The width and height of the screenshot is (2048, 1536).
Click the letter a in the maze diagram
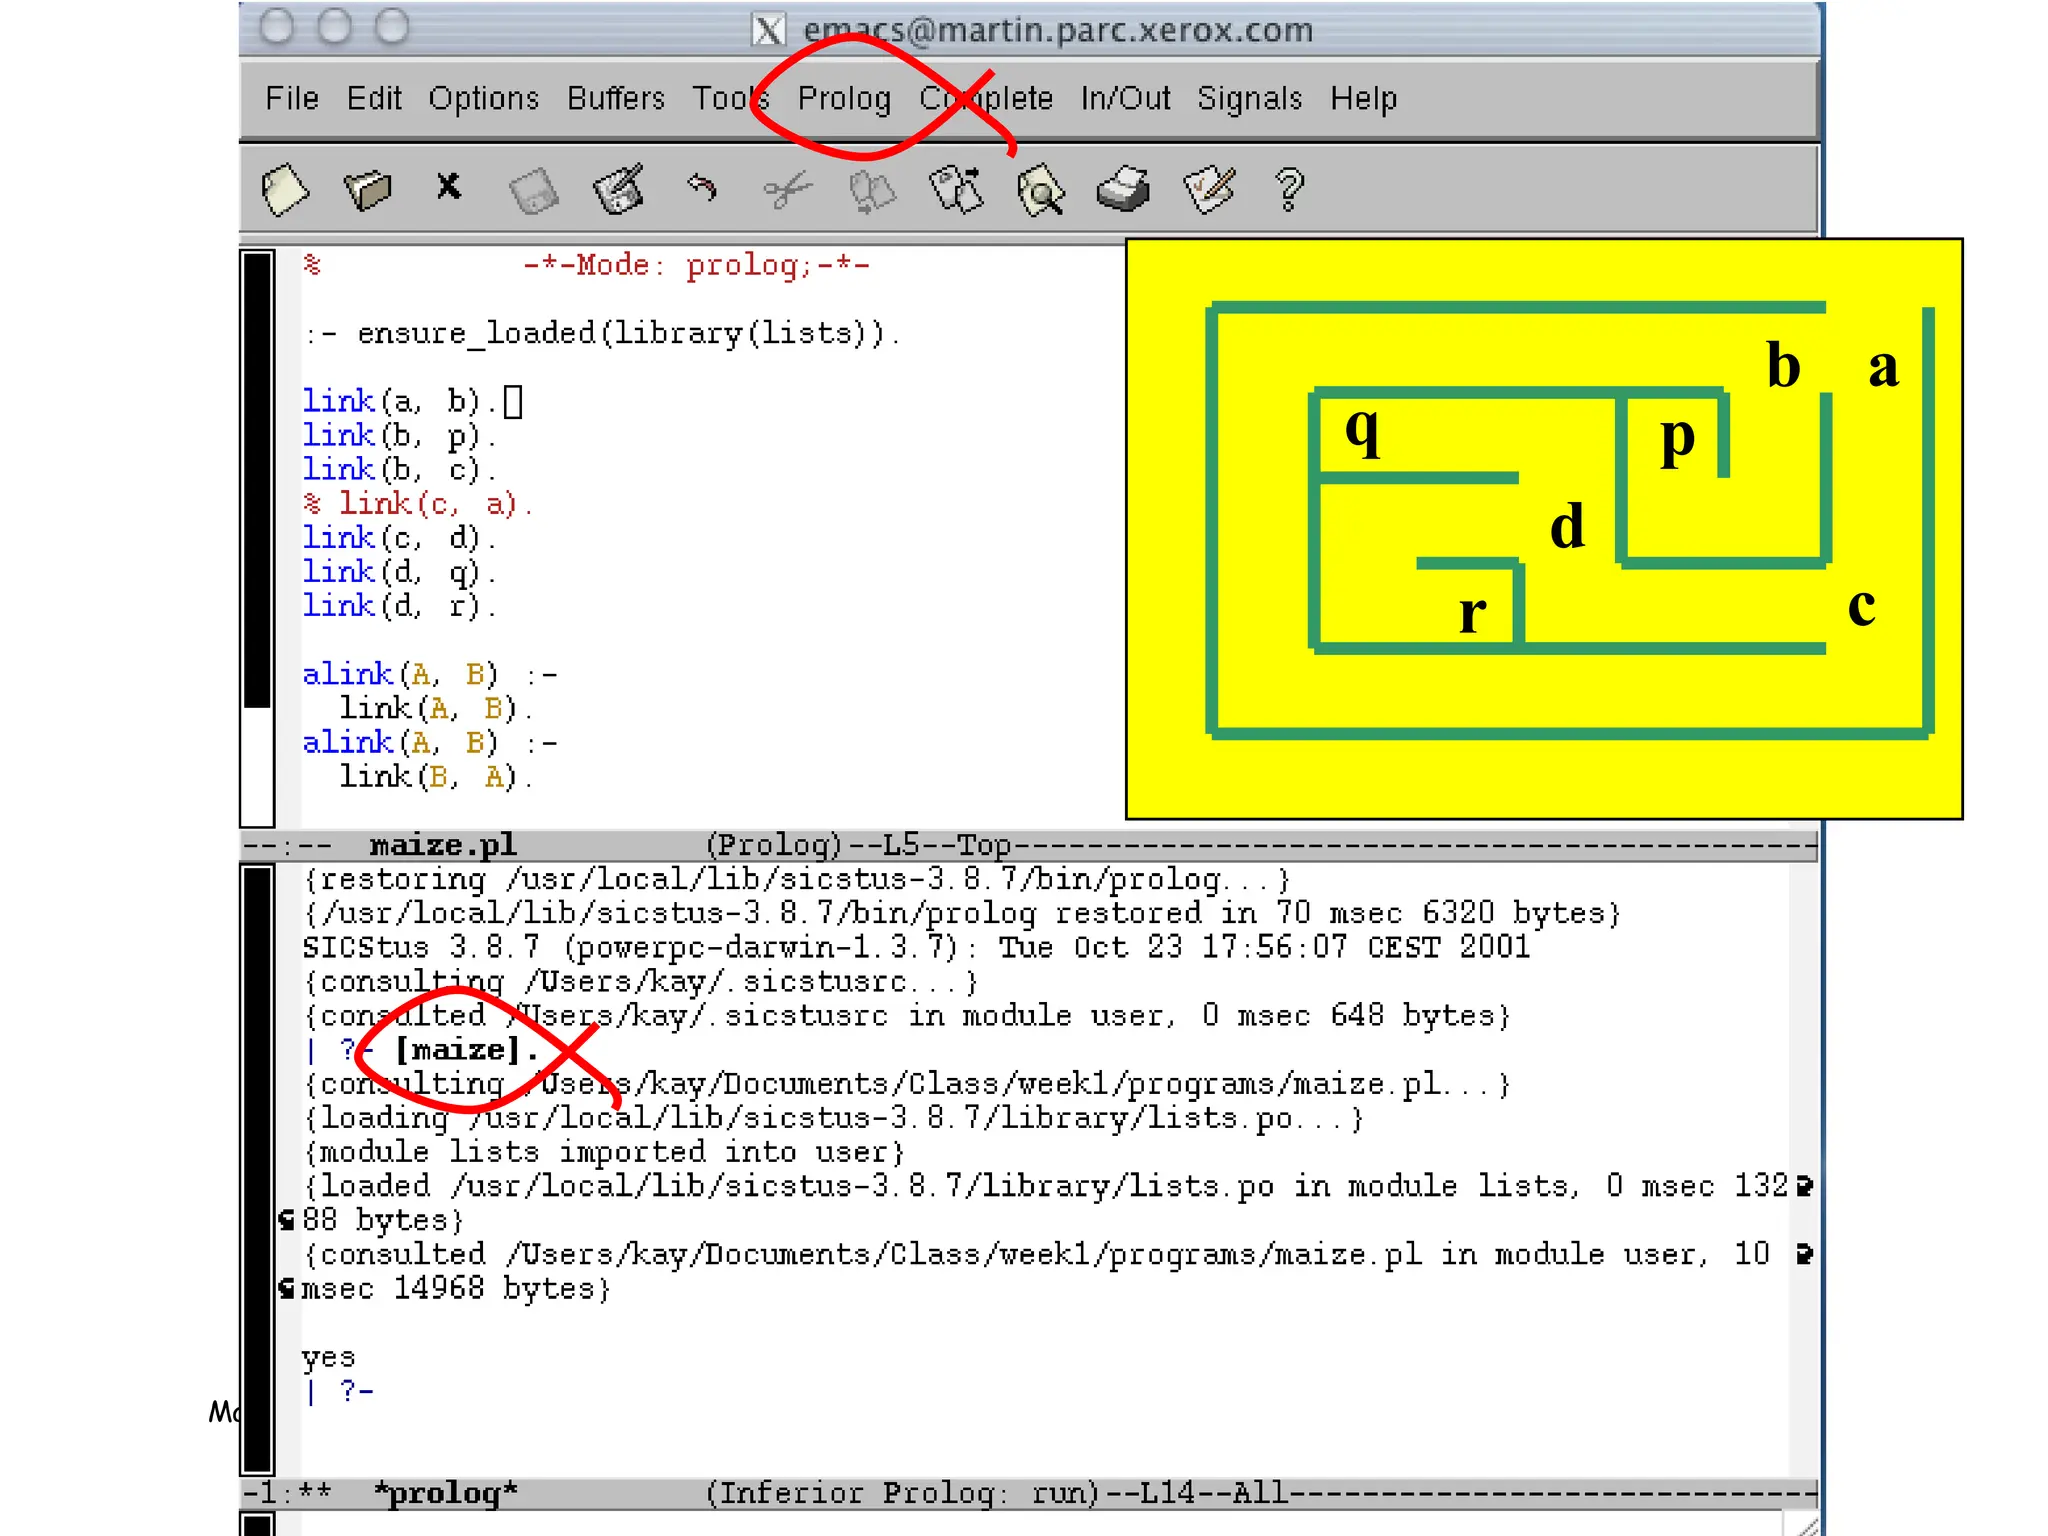[1884, 366]
